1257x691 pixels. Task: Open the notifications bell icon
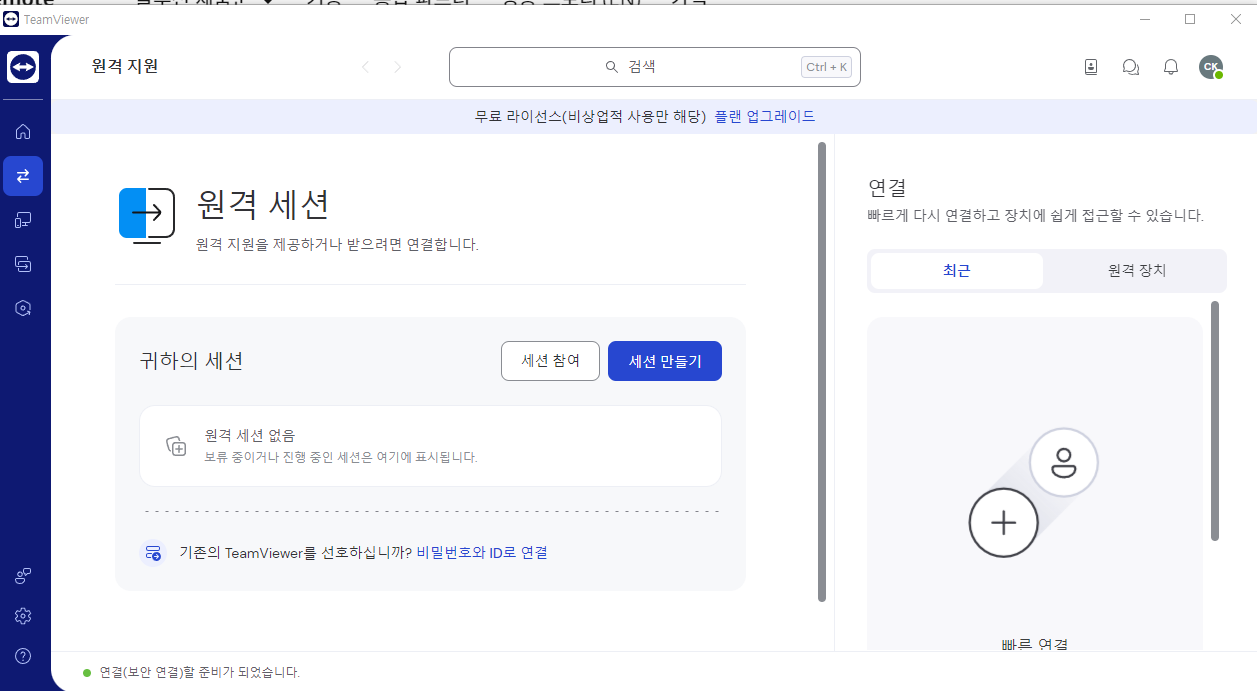1170,66
